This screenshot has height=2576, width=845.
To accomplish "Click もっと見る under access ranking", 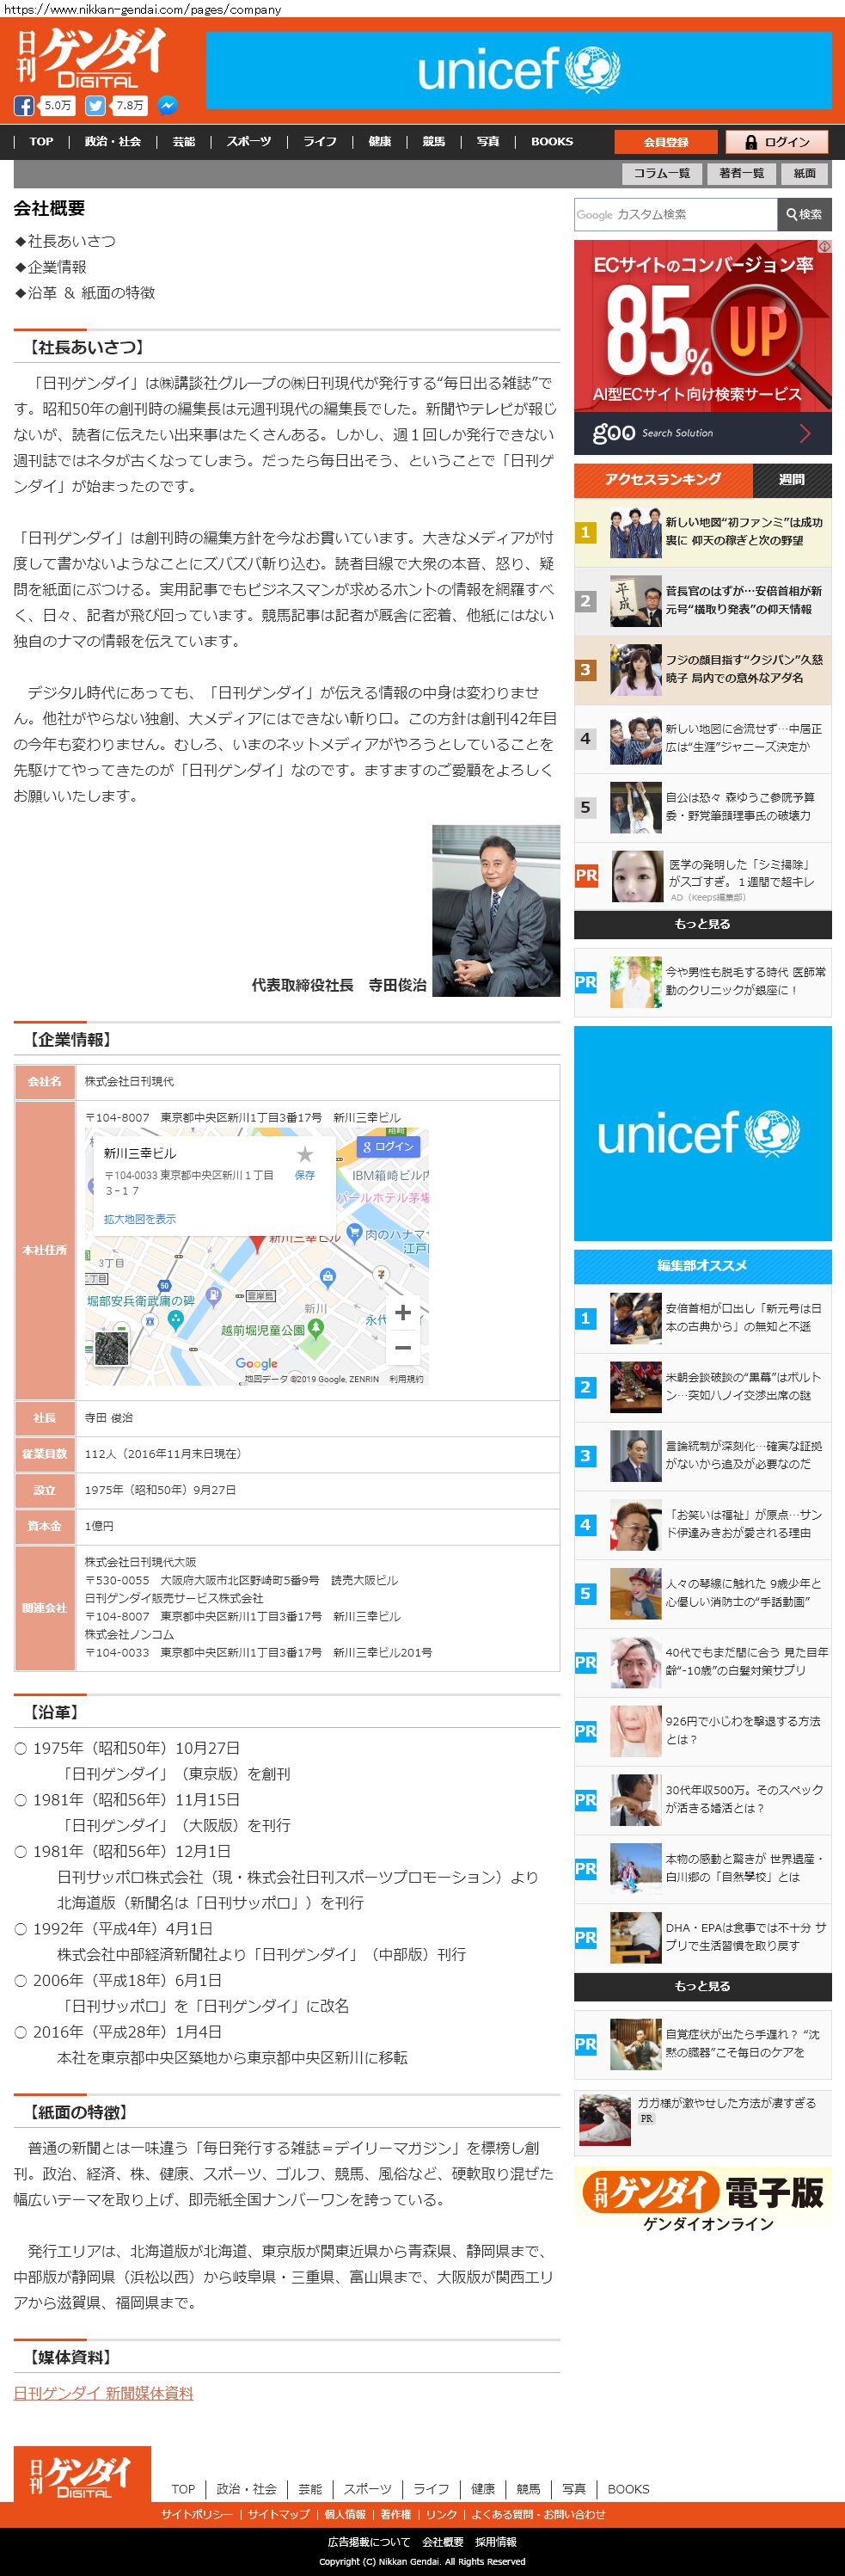I will click(703, 924).
